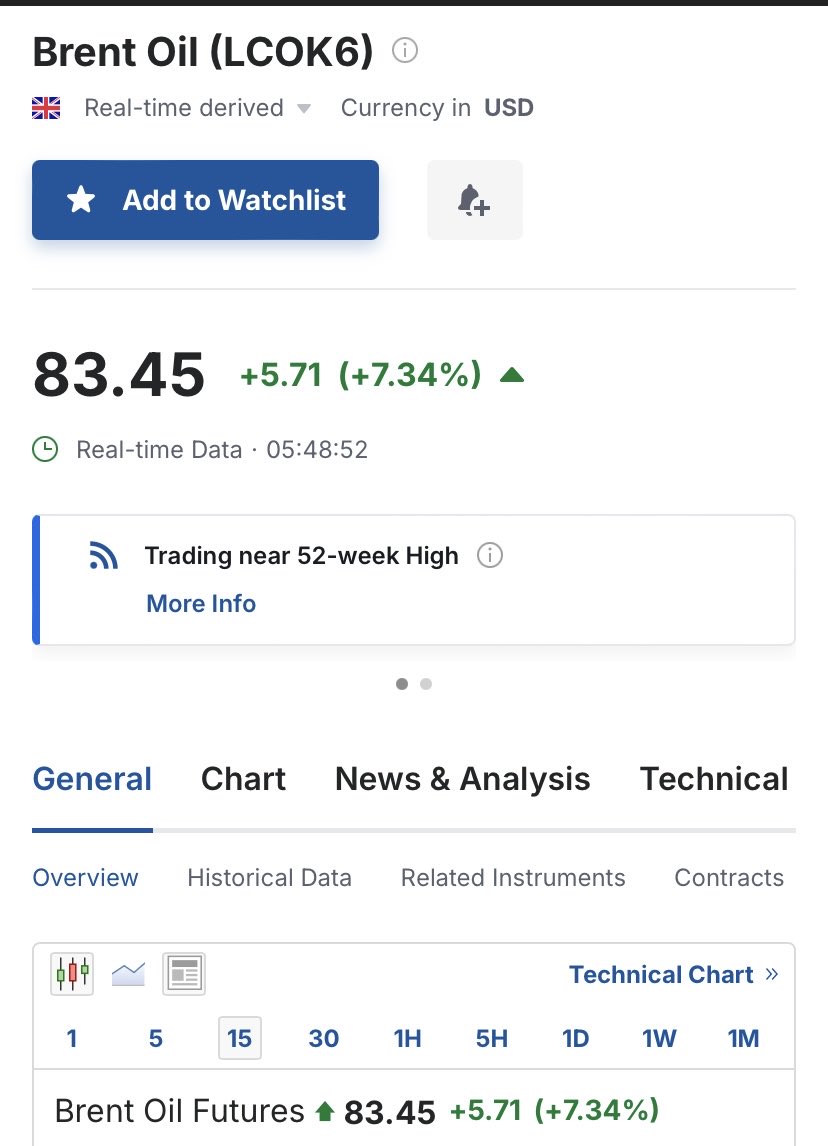Set chart interval to 5H
Screen dimensions: 828x1146
click(492, 1039)
